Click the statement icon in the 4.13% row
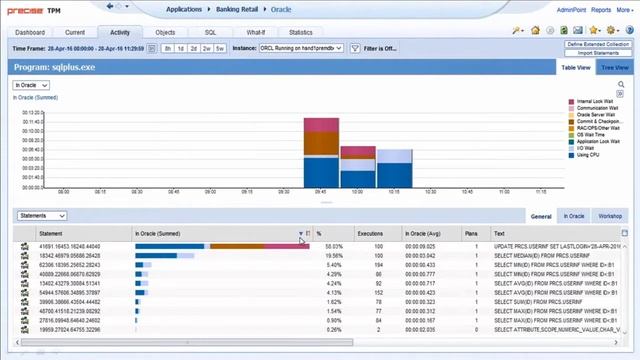This screenshot has height=360, width=640. (25, 293)
